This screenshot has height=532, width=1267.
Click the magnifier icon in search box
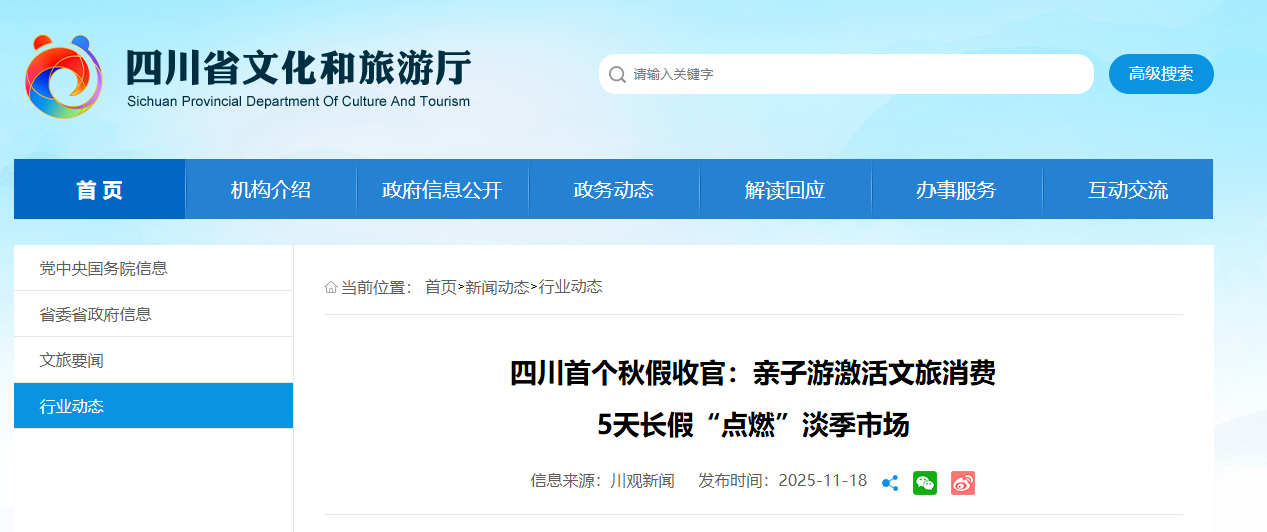point(617,75)
